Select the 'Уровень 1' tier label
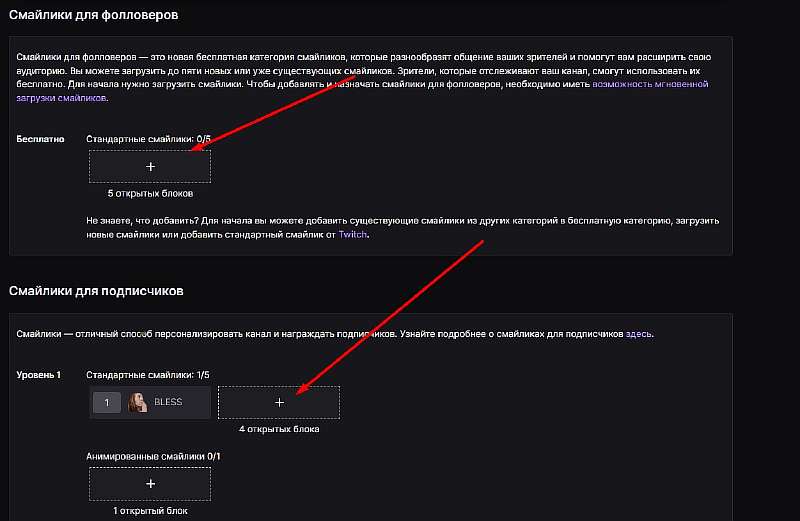Image resolution: width=800 pixels, height=521 pixels. [x=39, y=375]
